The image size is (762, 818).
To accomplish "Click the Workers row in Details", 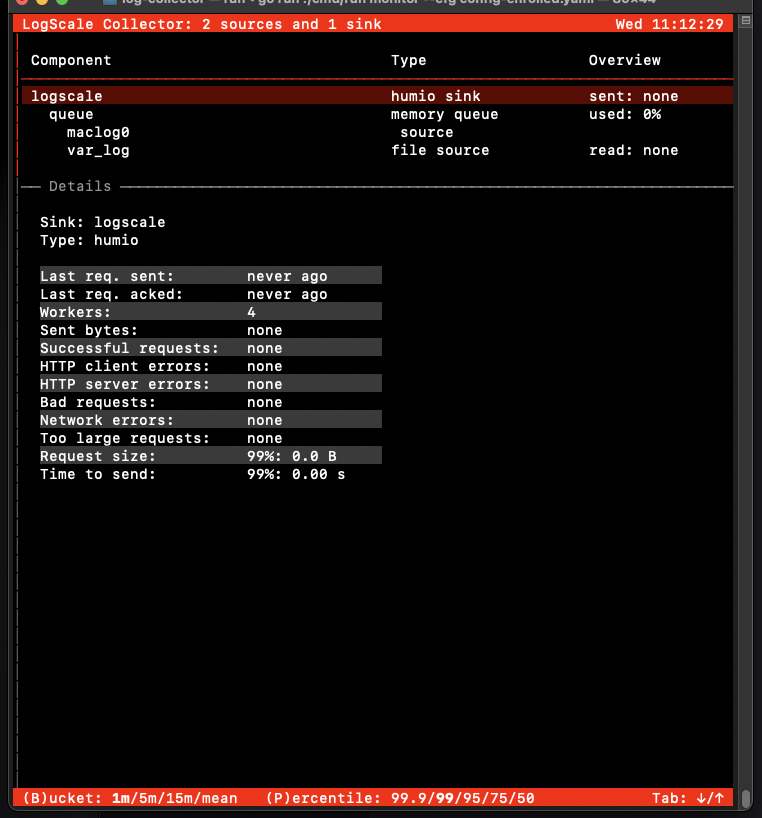I will pyautogui.click(x=210, y=312).
